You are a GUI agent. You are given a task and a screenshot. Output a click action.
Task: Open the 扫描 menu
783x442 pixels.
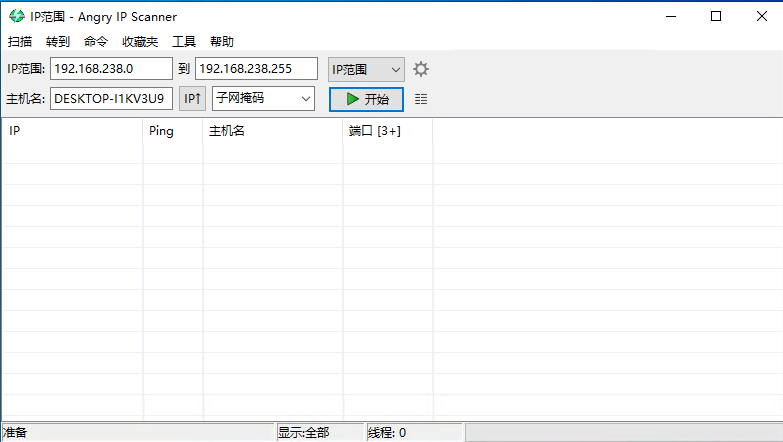pos(20,41)
